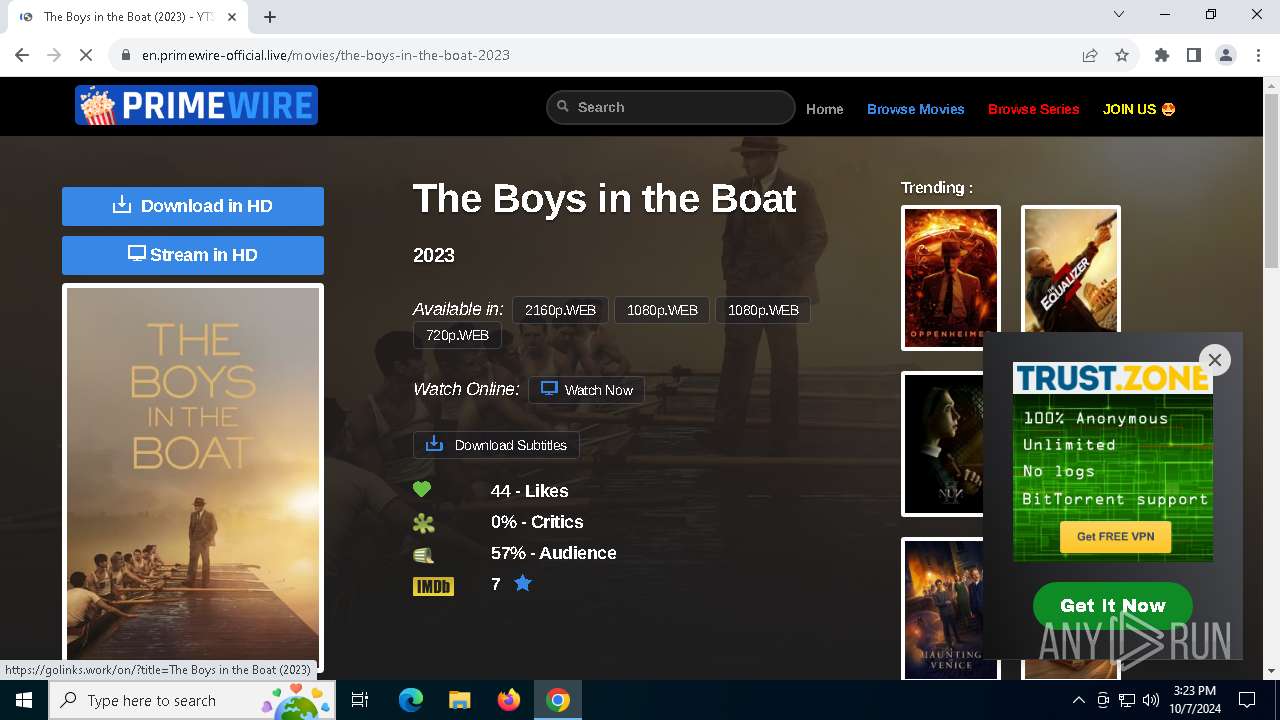Launch Firefox from taskbar
Screen dimensions: 1280x720
(x=509, y=700)
